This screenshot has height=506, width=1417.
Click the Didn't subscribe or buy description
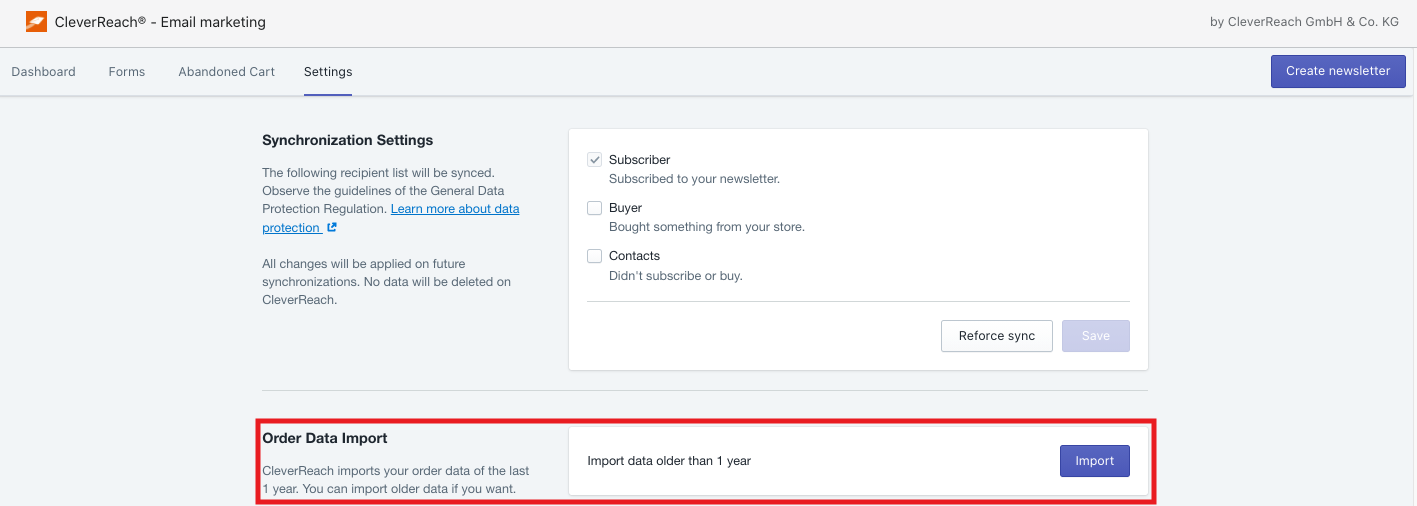tap(675, 276)
